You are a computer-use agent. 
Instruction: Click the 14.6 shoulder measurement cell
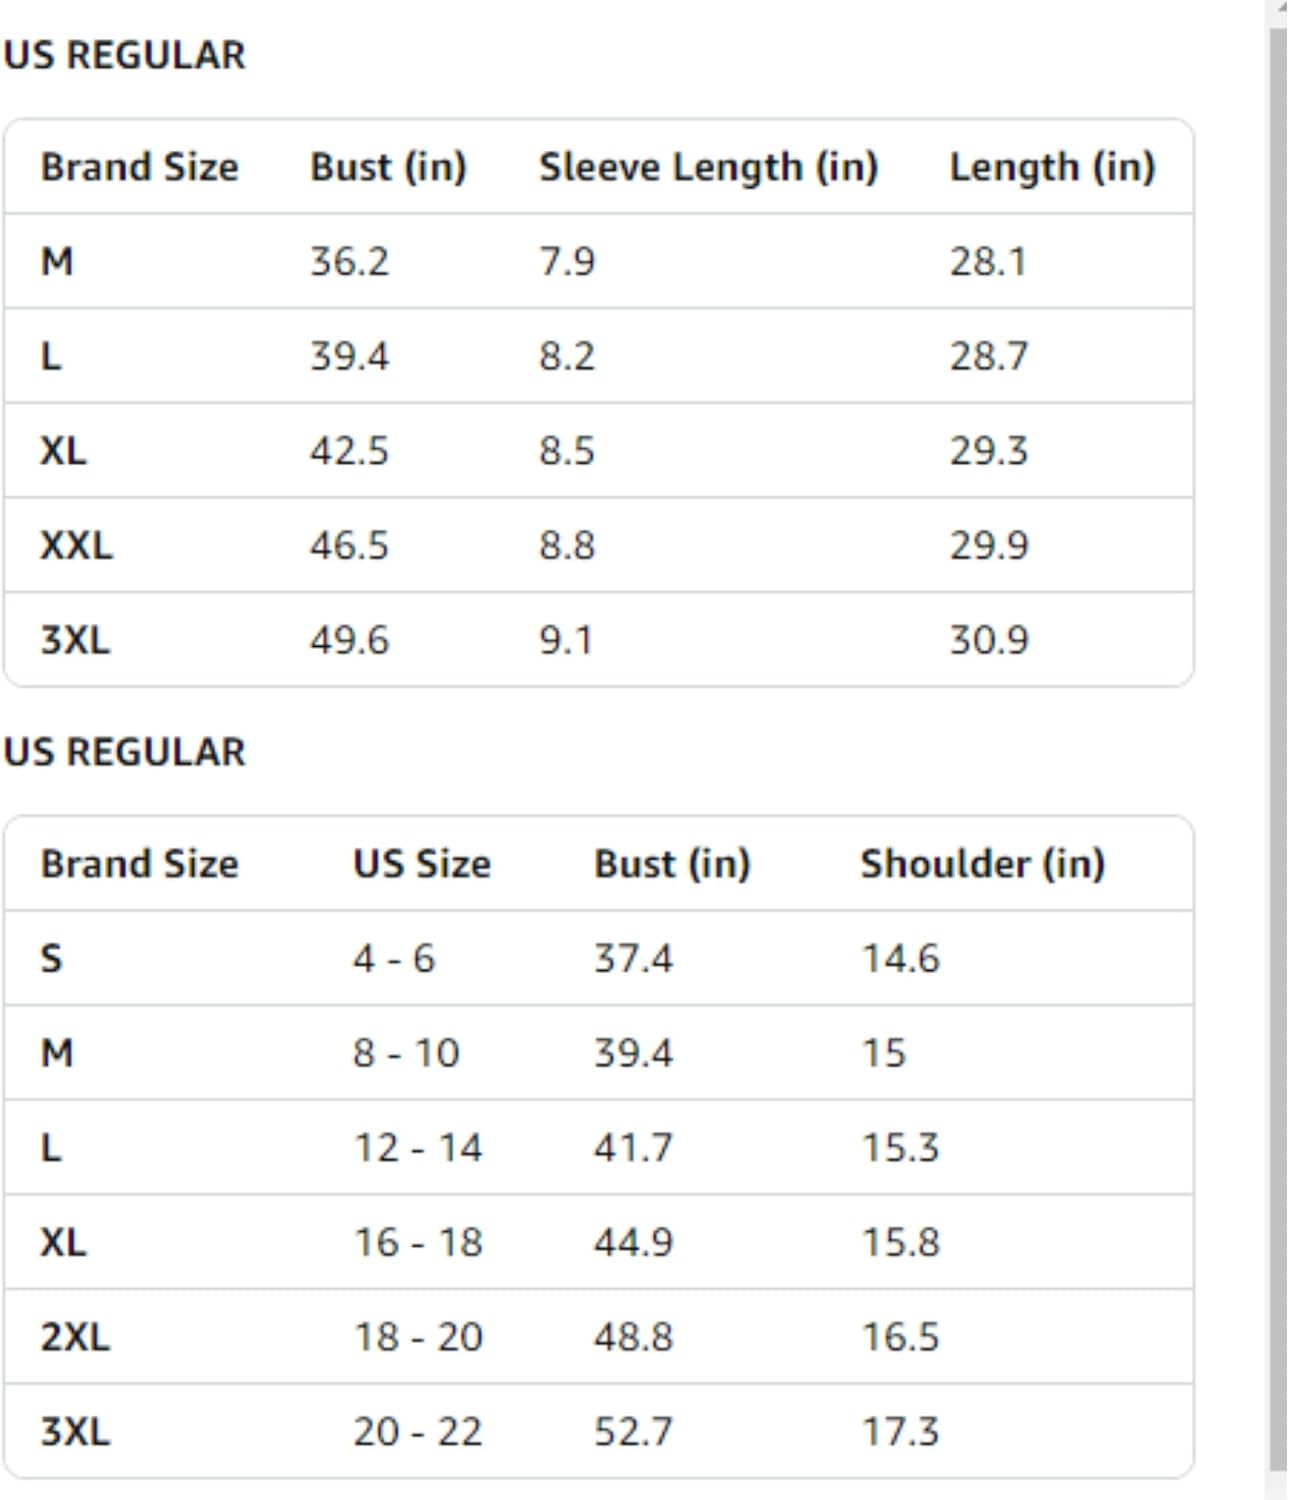pyautogui.click(x=900, y=959)
